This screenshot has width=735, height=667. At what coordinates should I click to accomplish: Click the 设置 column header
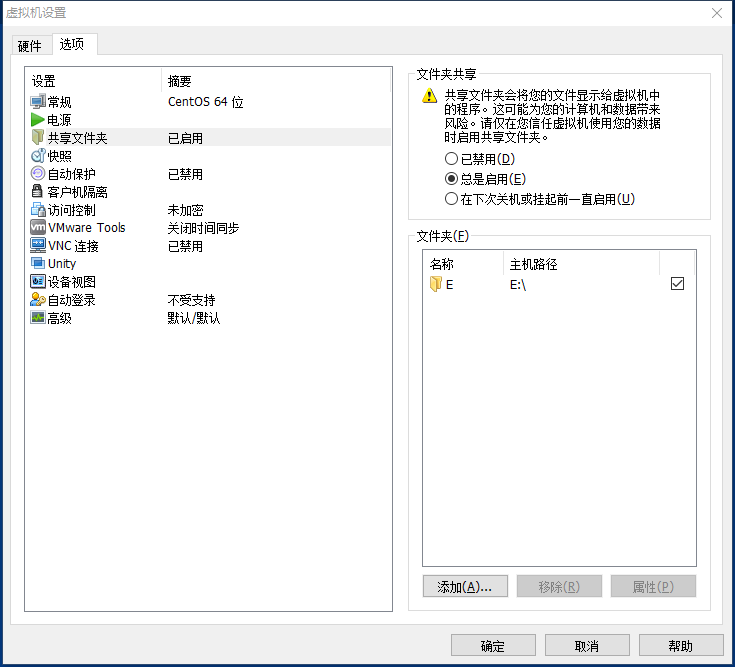click(93, 81)
